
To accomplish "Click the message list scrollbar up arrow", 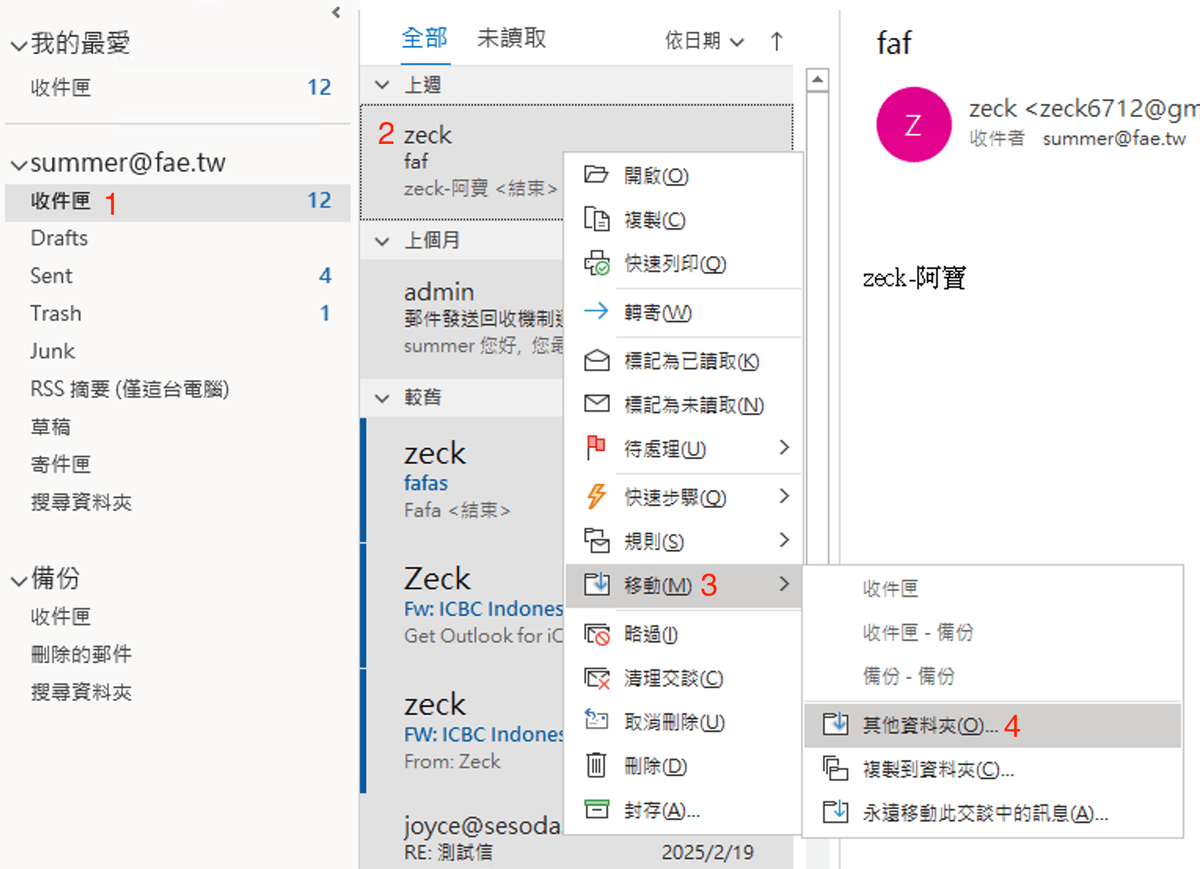I will coord(818,80).
